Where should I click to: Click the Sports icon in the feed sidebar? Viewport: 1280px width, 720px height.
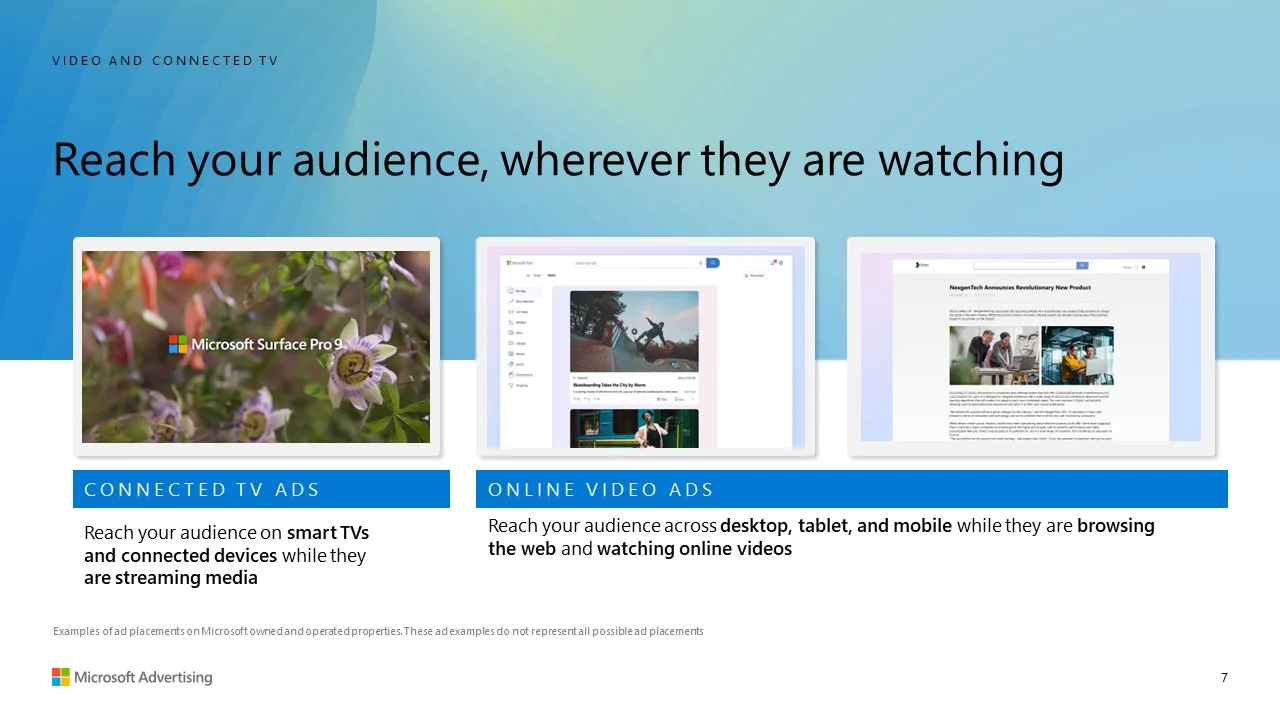[512, 364]
